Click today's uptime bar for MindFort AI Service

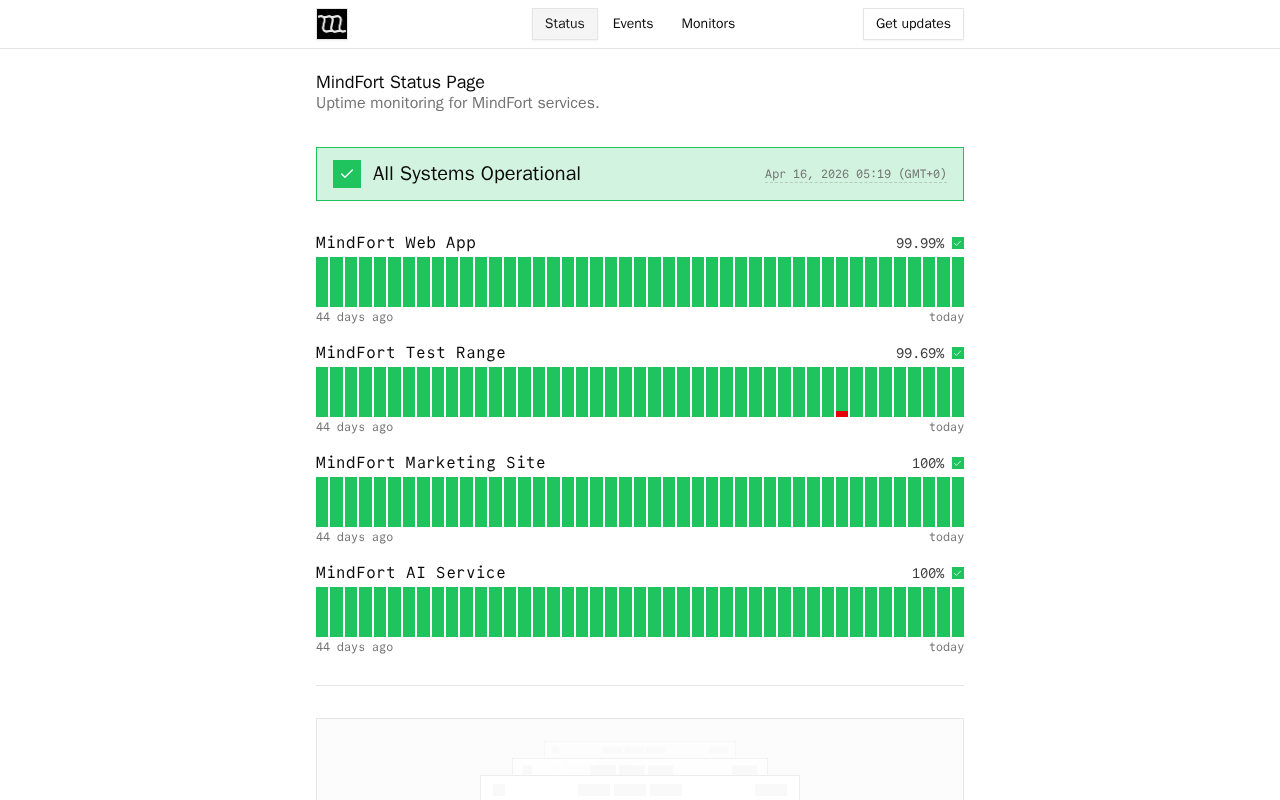coord(958,612)
